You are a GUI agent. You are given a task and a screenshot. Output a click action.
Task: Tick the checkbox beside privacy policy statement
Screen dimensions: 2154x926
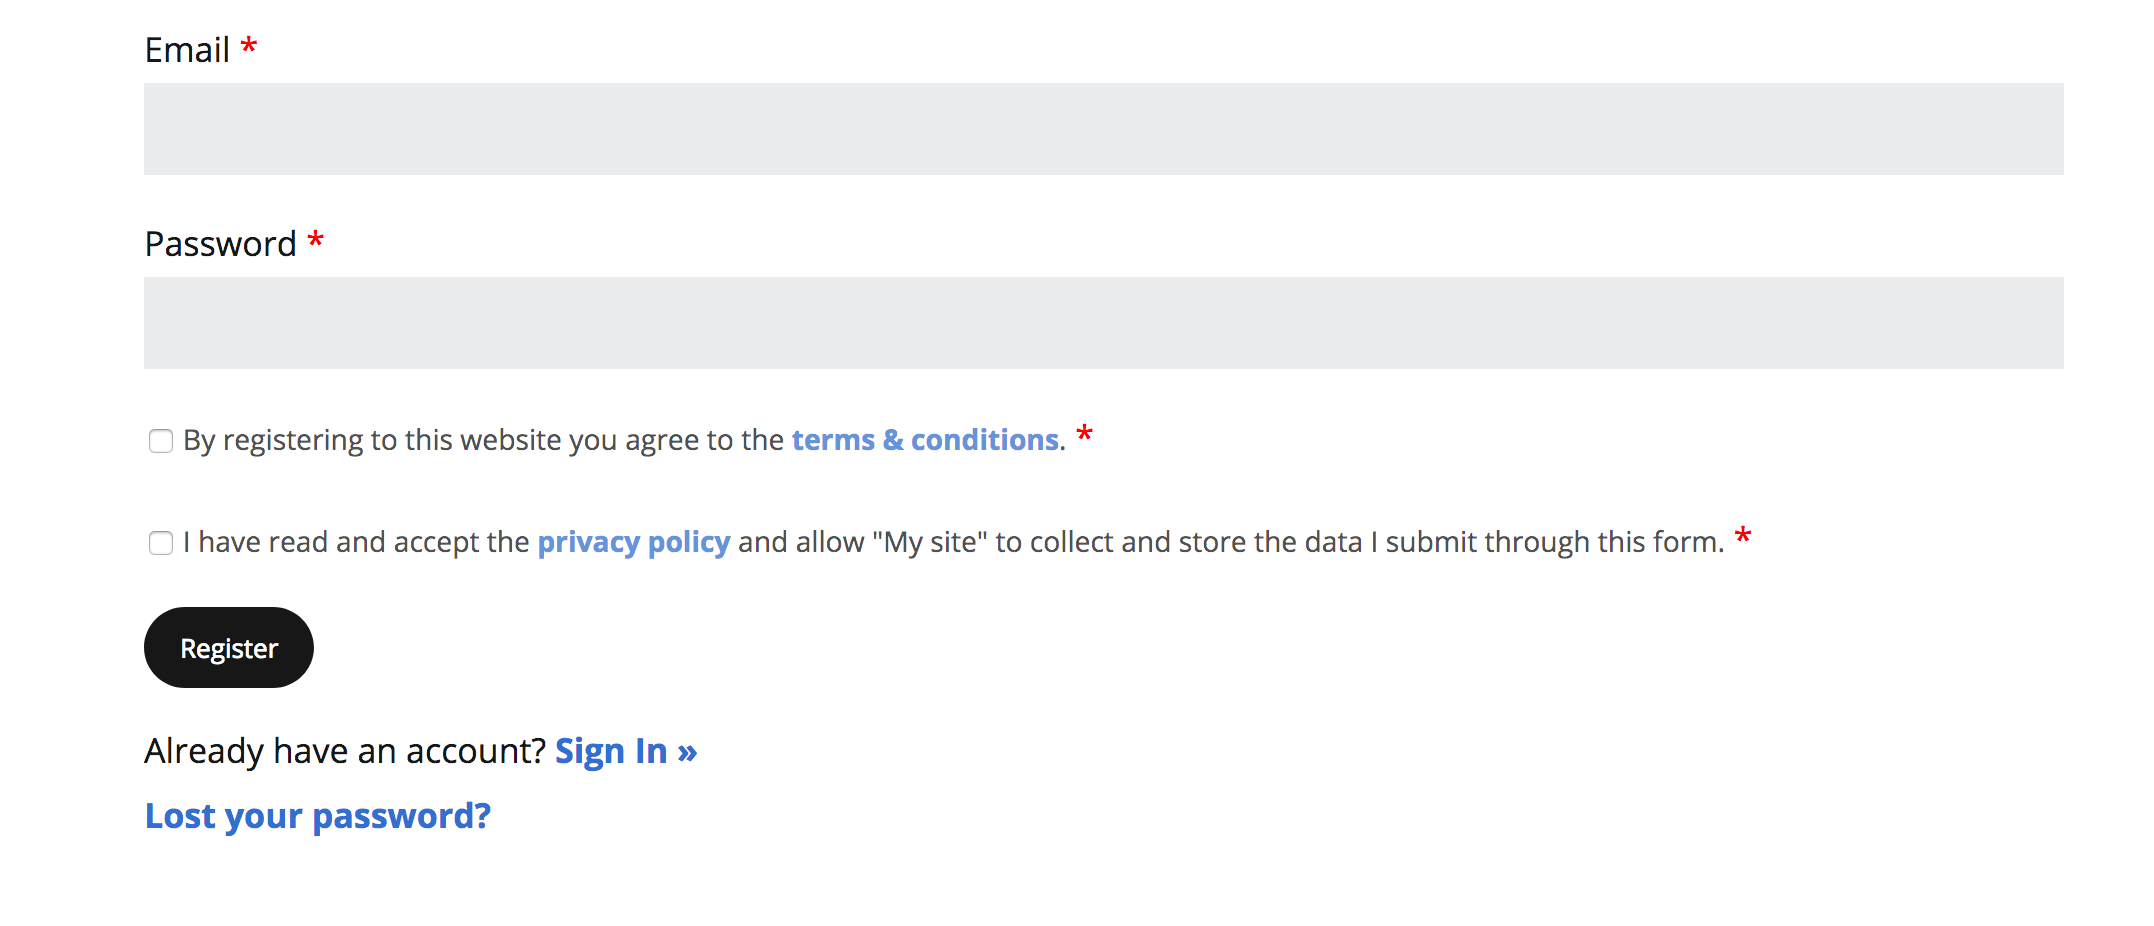click(161, 542)
